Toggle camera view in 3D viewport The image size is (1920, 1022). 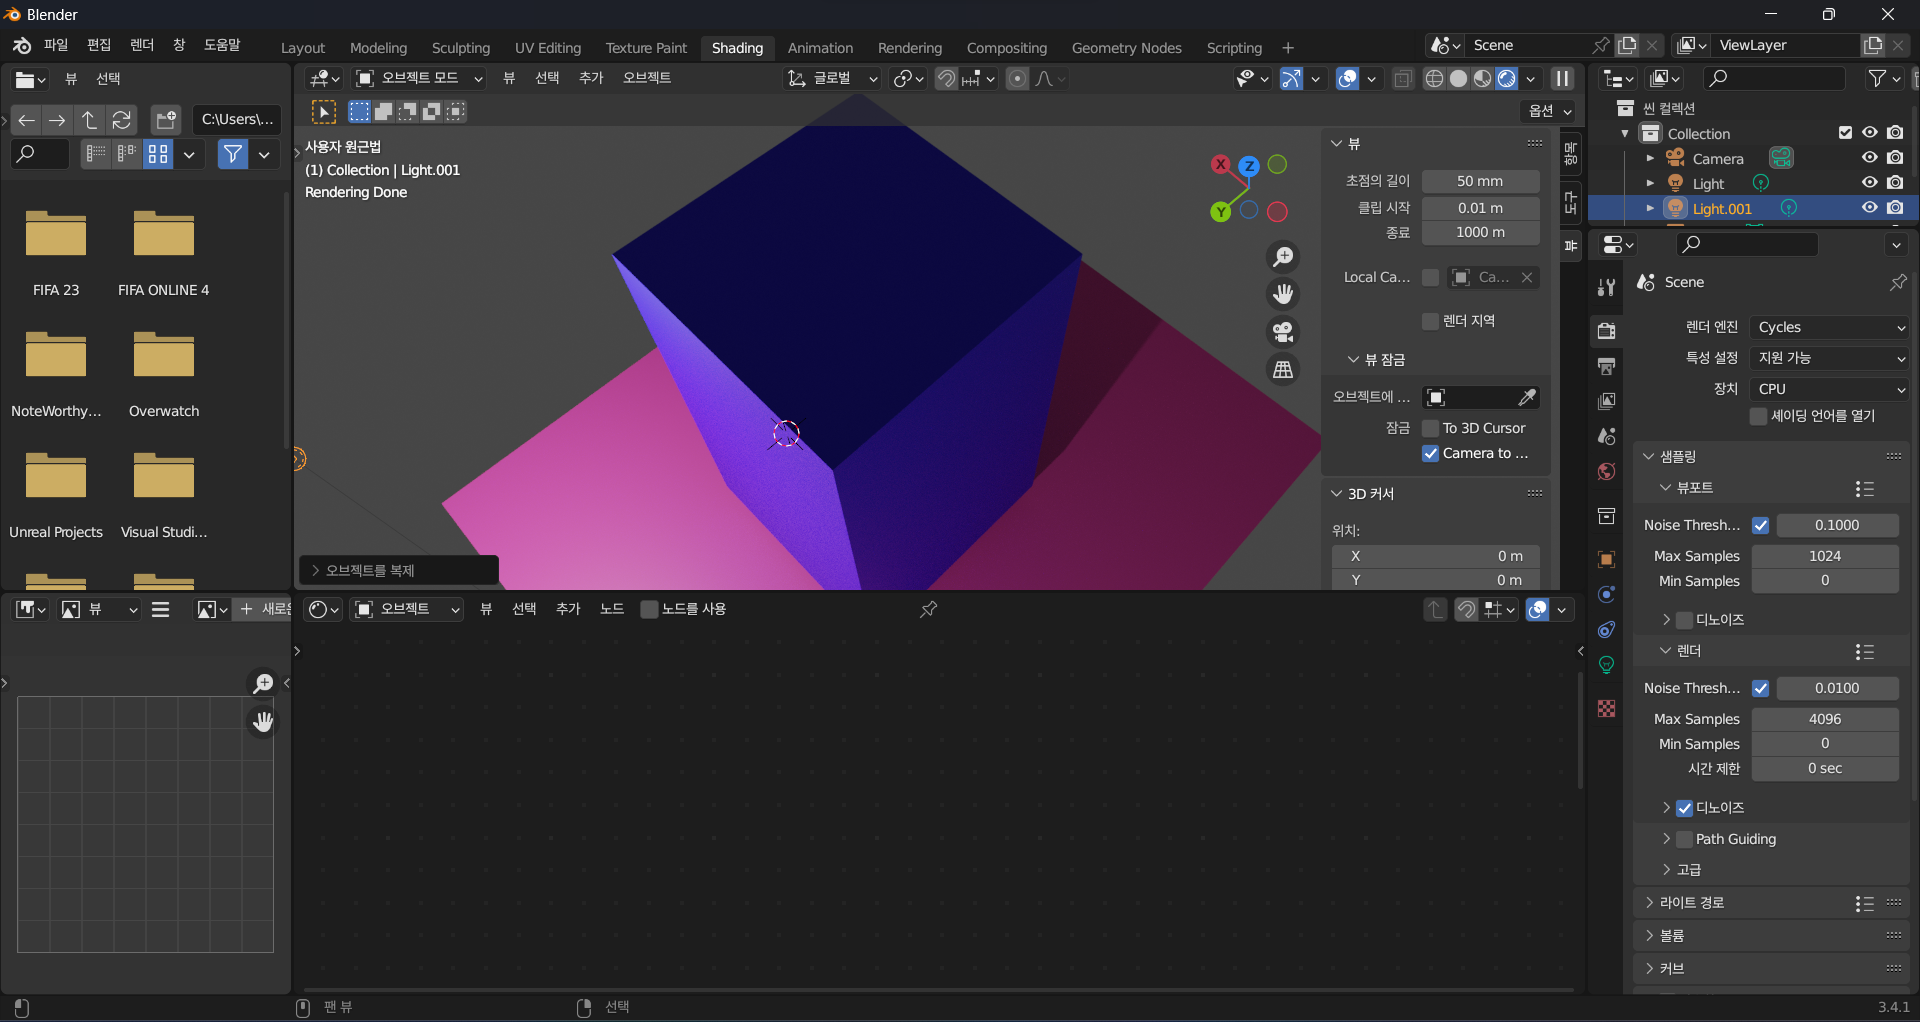1283,332
